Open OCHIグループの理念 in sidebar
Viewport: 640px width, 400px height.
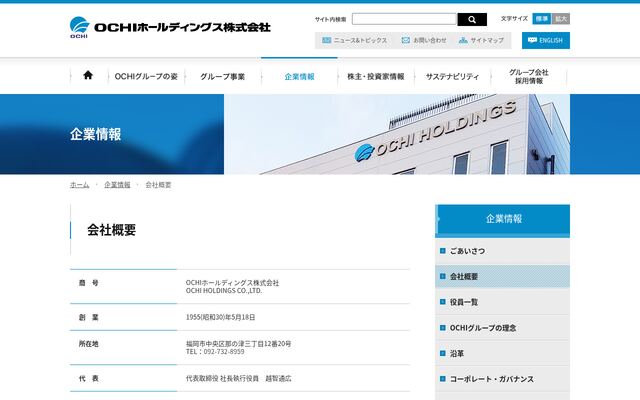coord(502,328)
